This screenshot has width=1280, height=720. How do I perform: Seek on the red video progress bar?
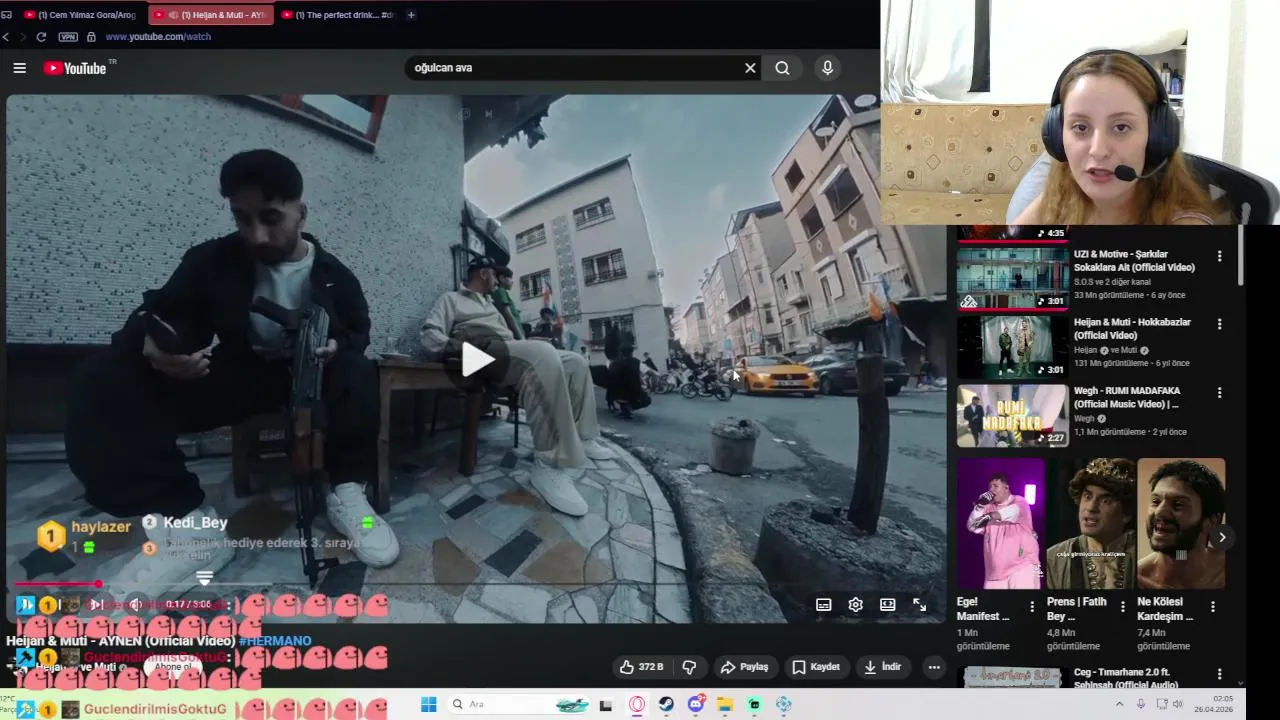(x=57, y=583)
